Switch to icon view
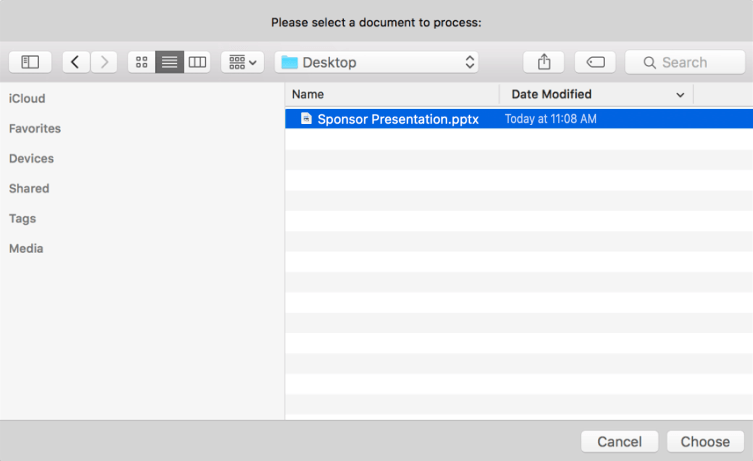The image size is (753, 461). click(142, 62)
